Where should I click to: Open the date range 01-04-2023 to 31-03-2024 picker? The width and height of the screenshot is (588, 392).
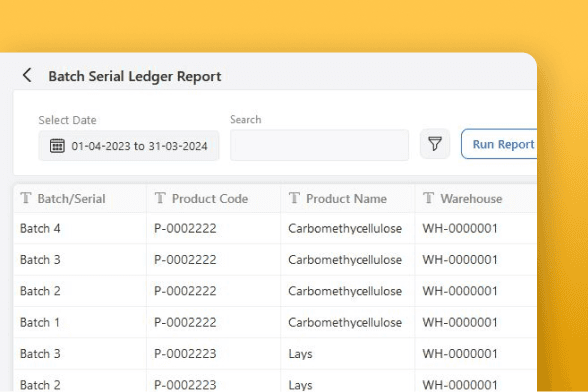[129, 146]
